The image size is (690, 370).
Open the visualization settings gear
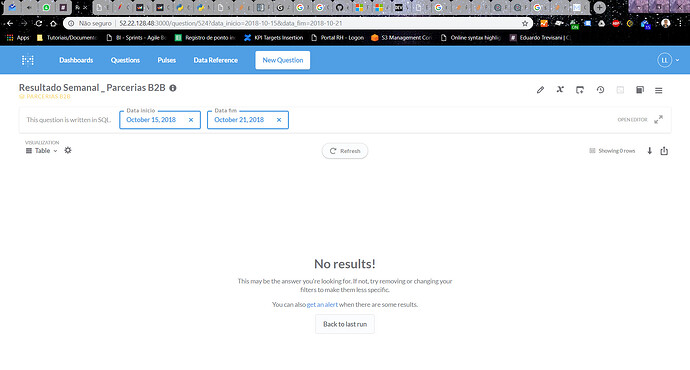click(68, 150)
